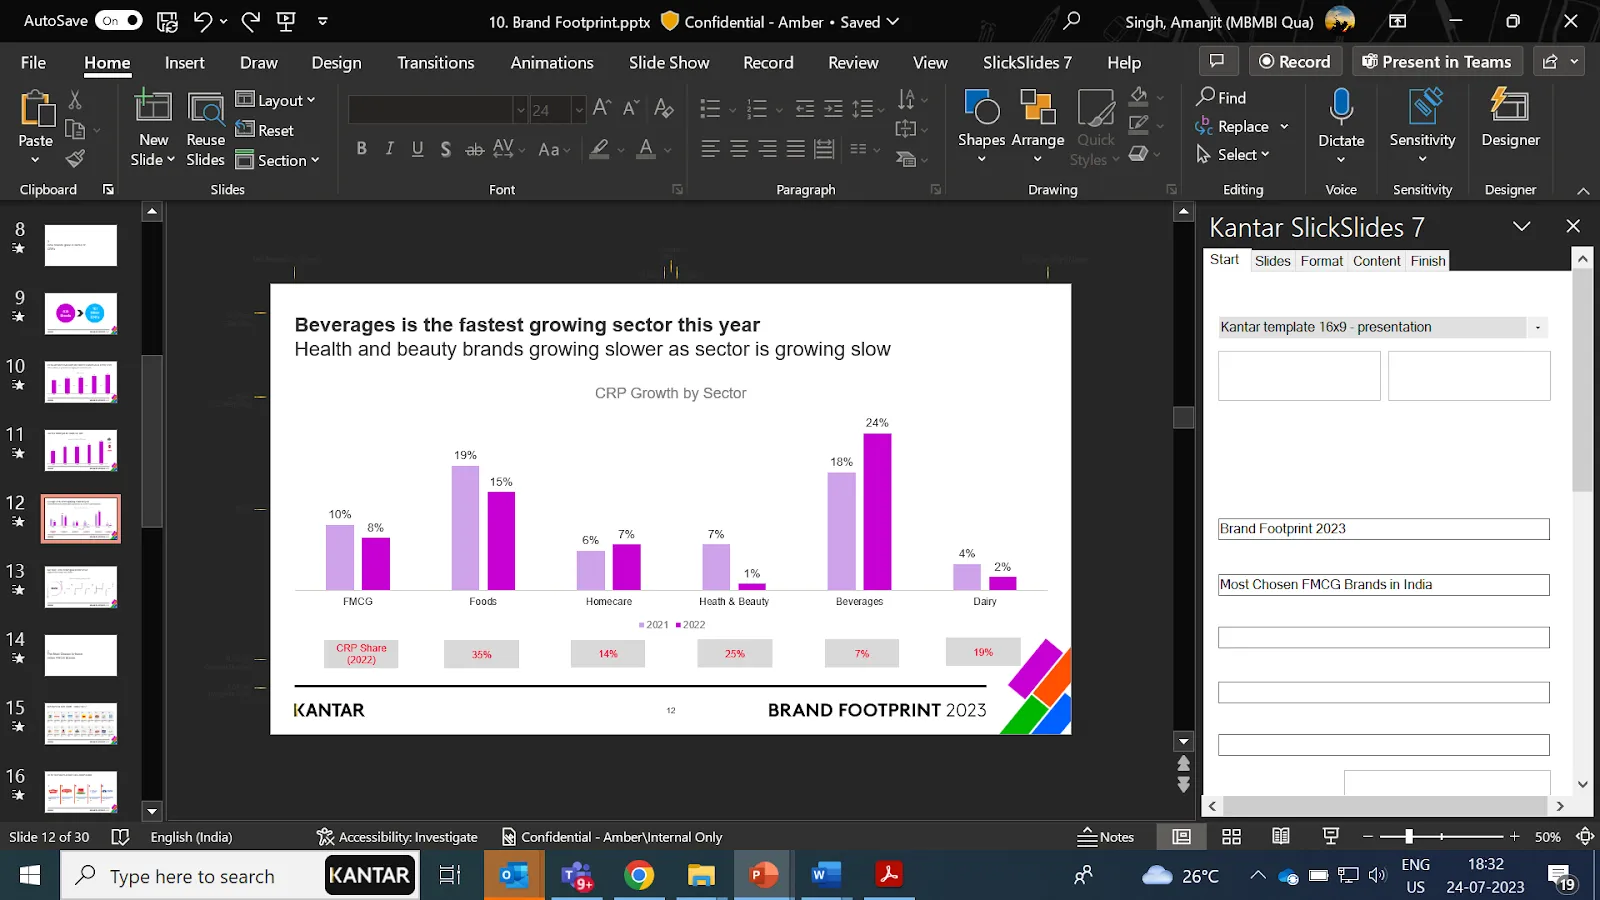Image resolution: width=1600 pixels, height=900 pixels.
Task: Open Outlook from the taskbar
Action: (514, 876)
